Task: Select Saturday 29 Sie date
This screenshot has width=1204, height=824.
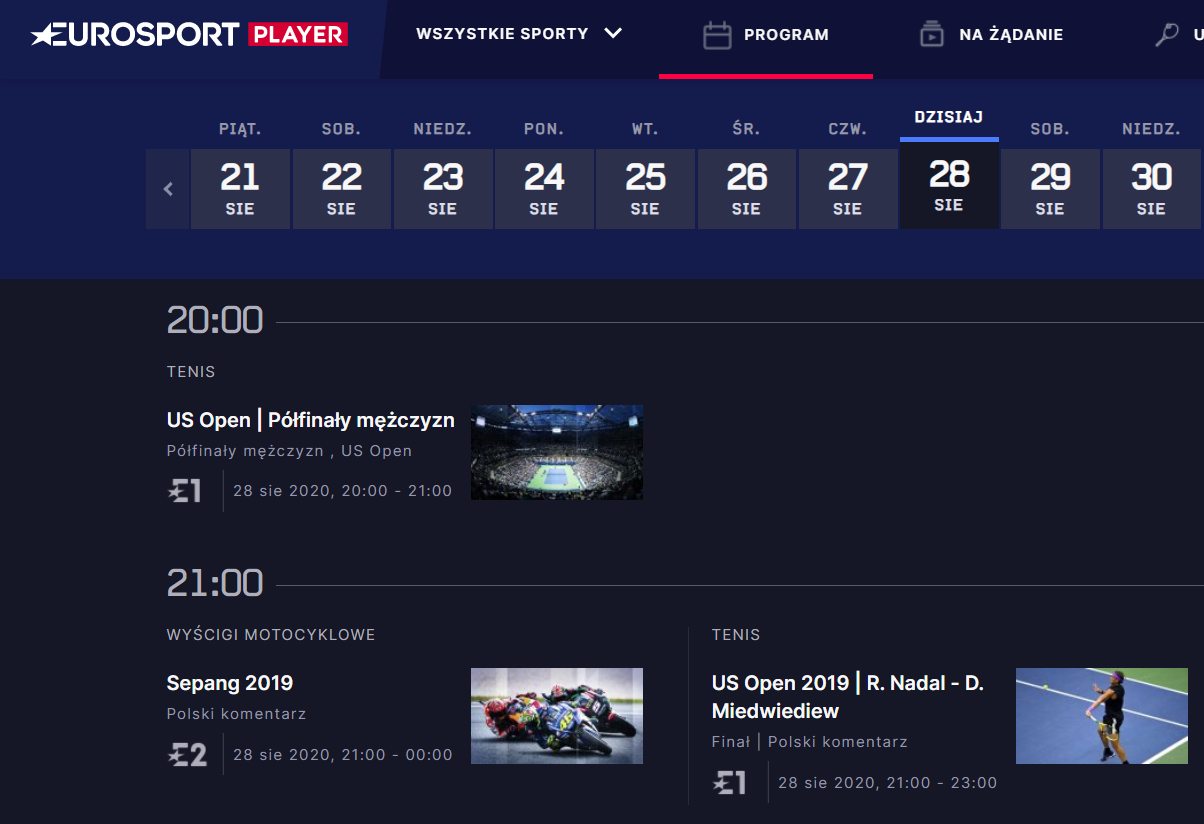Action: tap(1050, 189)
